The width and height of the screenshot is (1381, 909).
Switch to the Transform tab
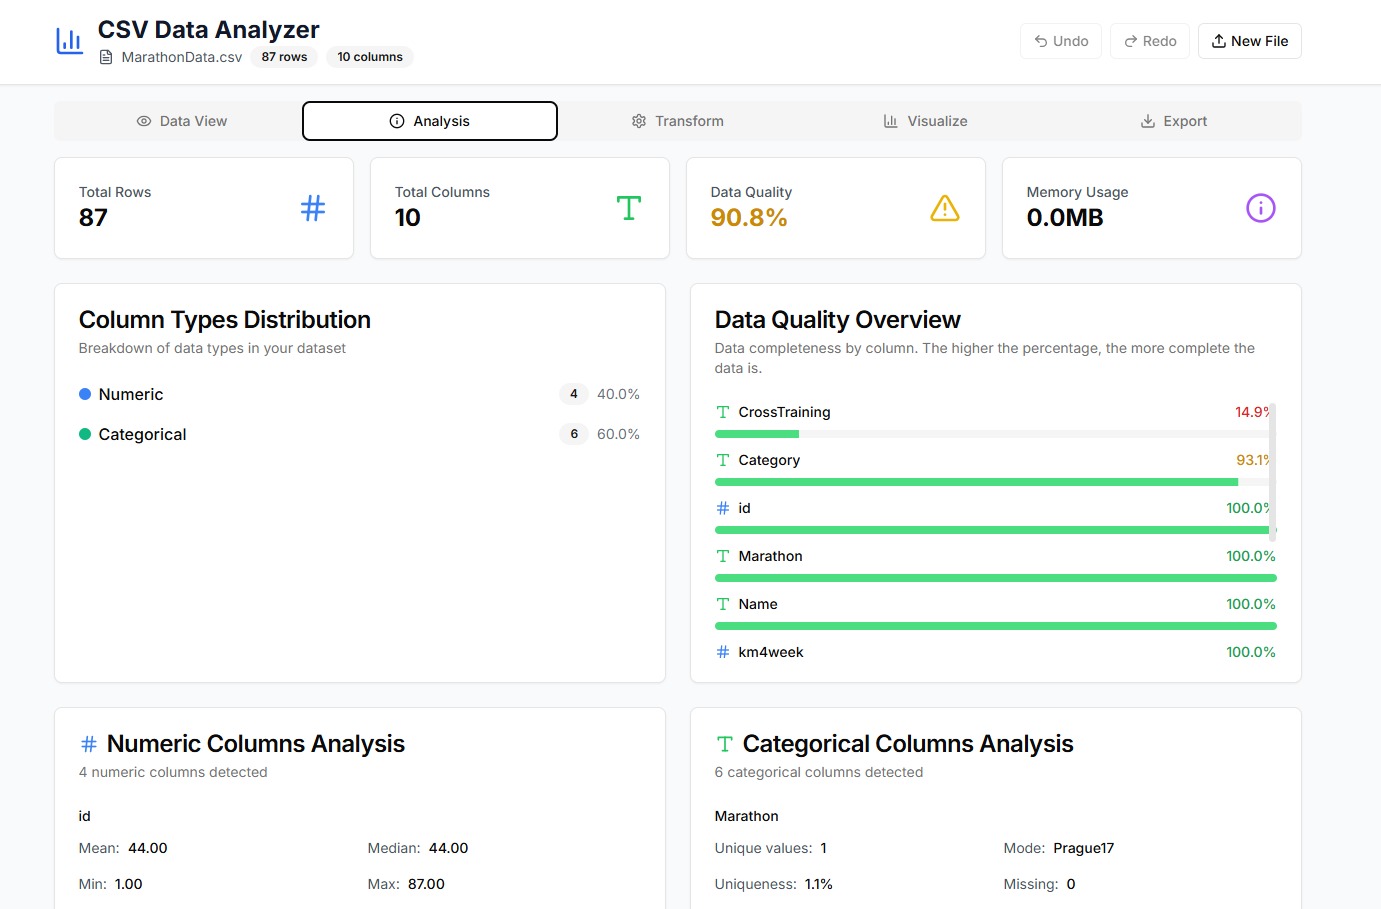(678, 121)
